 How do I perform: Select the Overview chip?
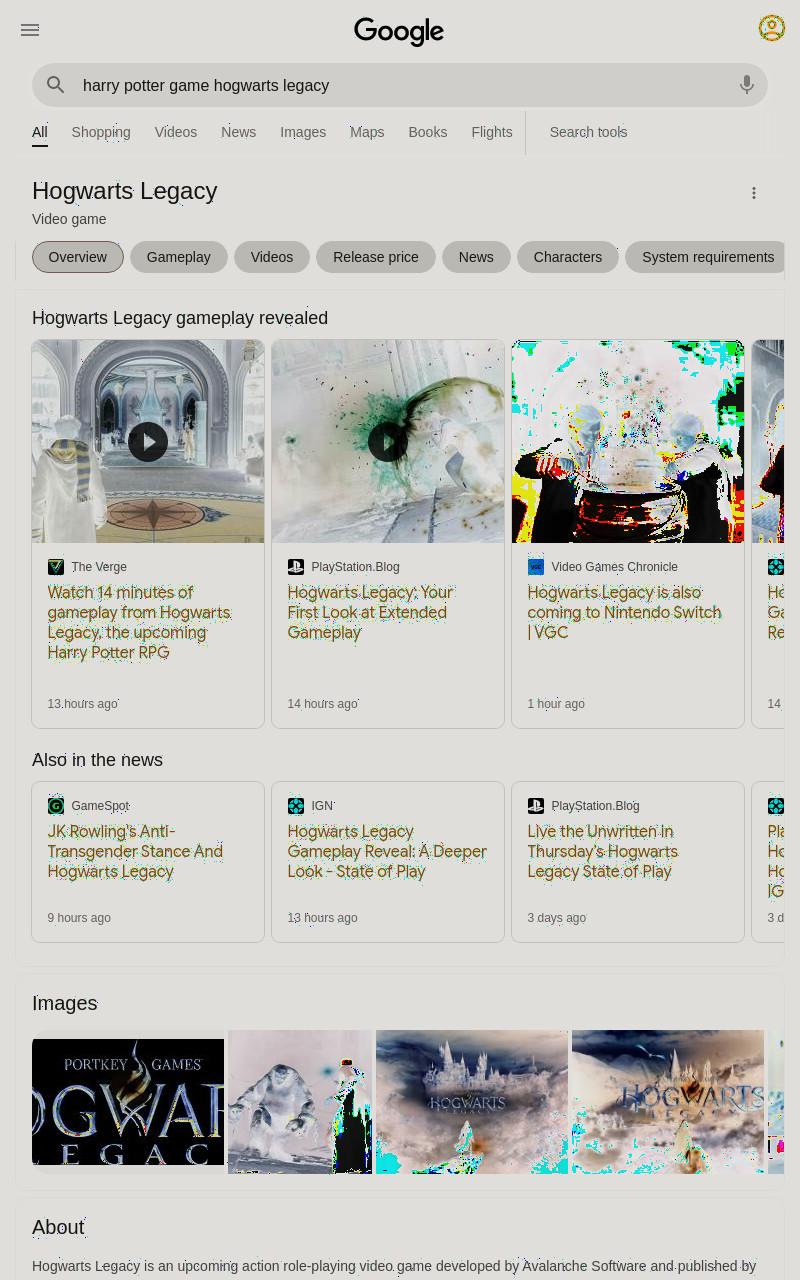tap(78, 257)
